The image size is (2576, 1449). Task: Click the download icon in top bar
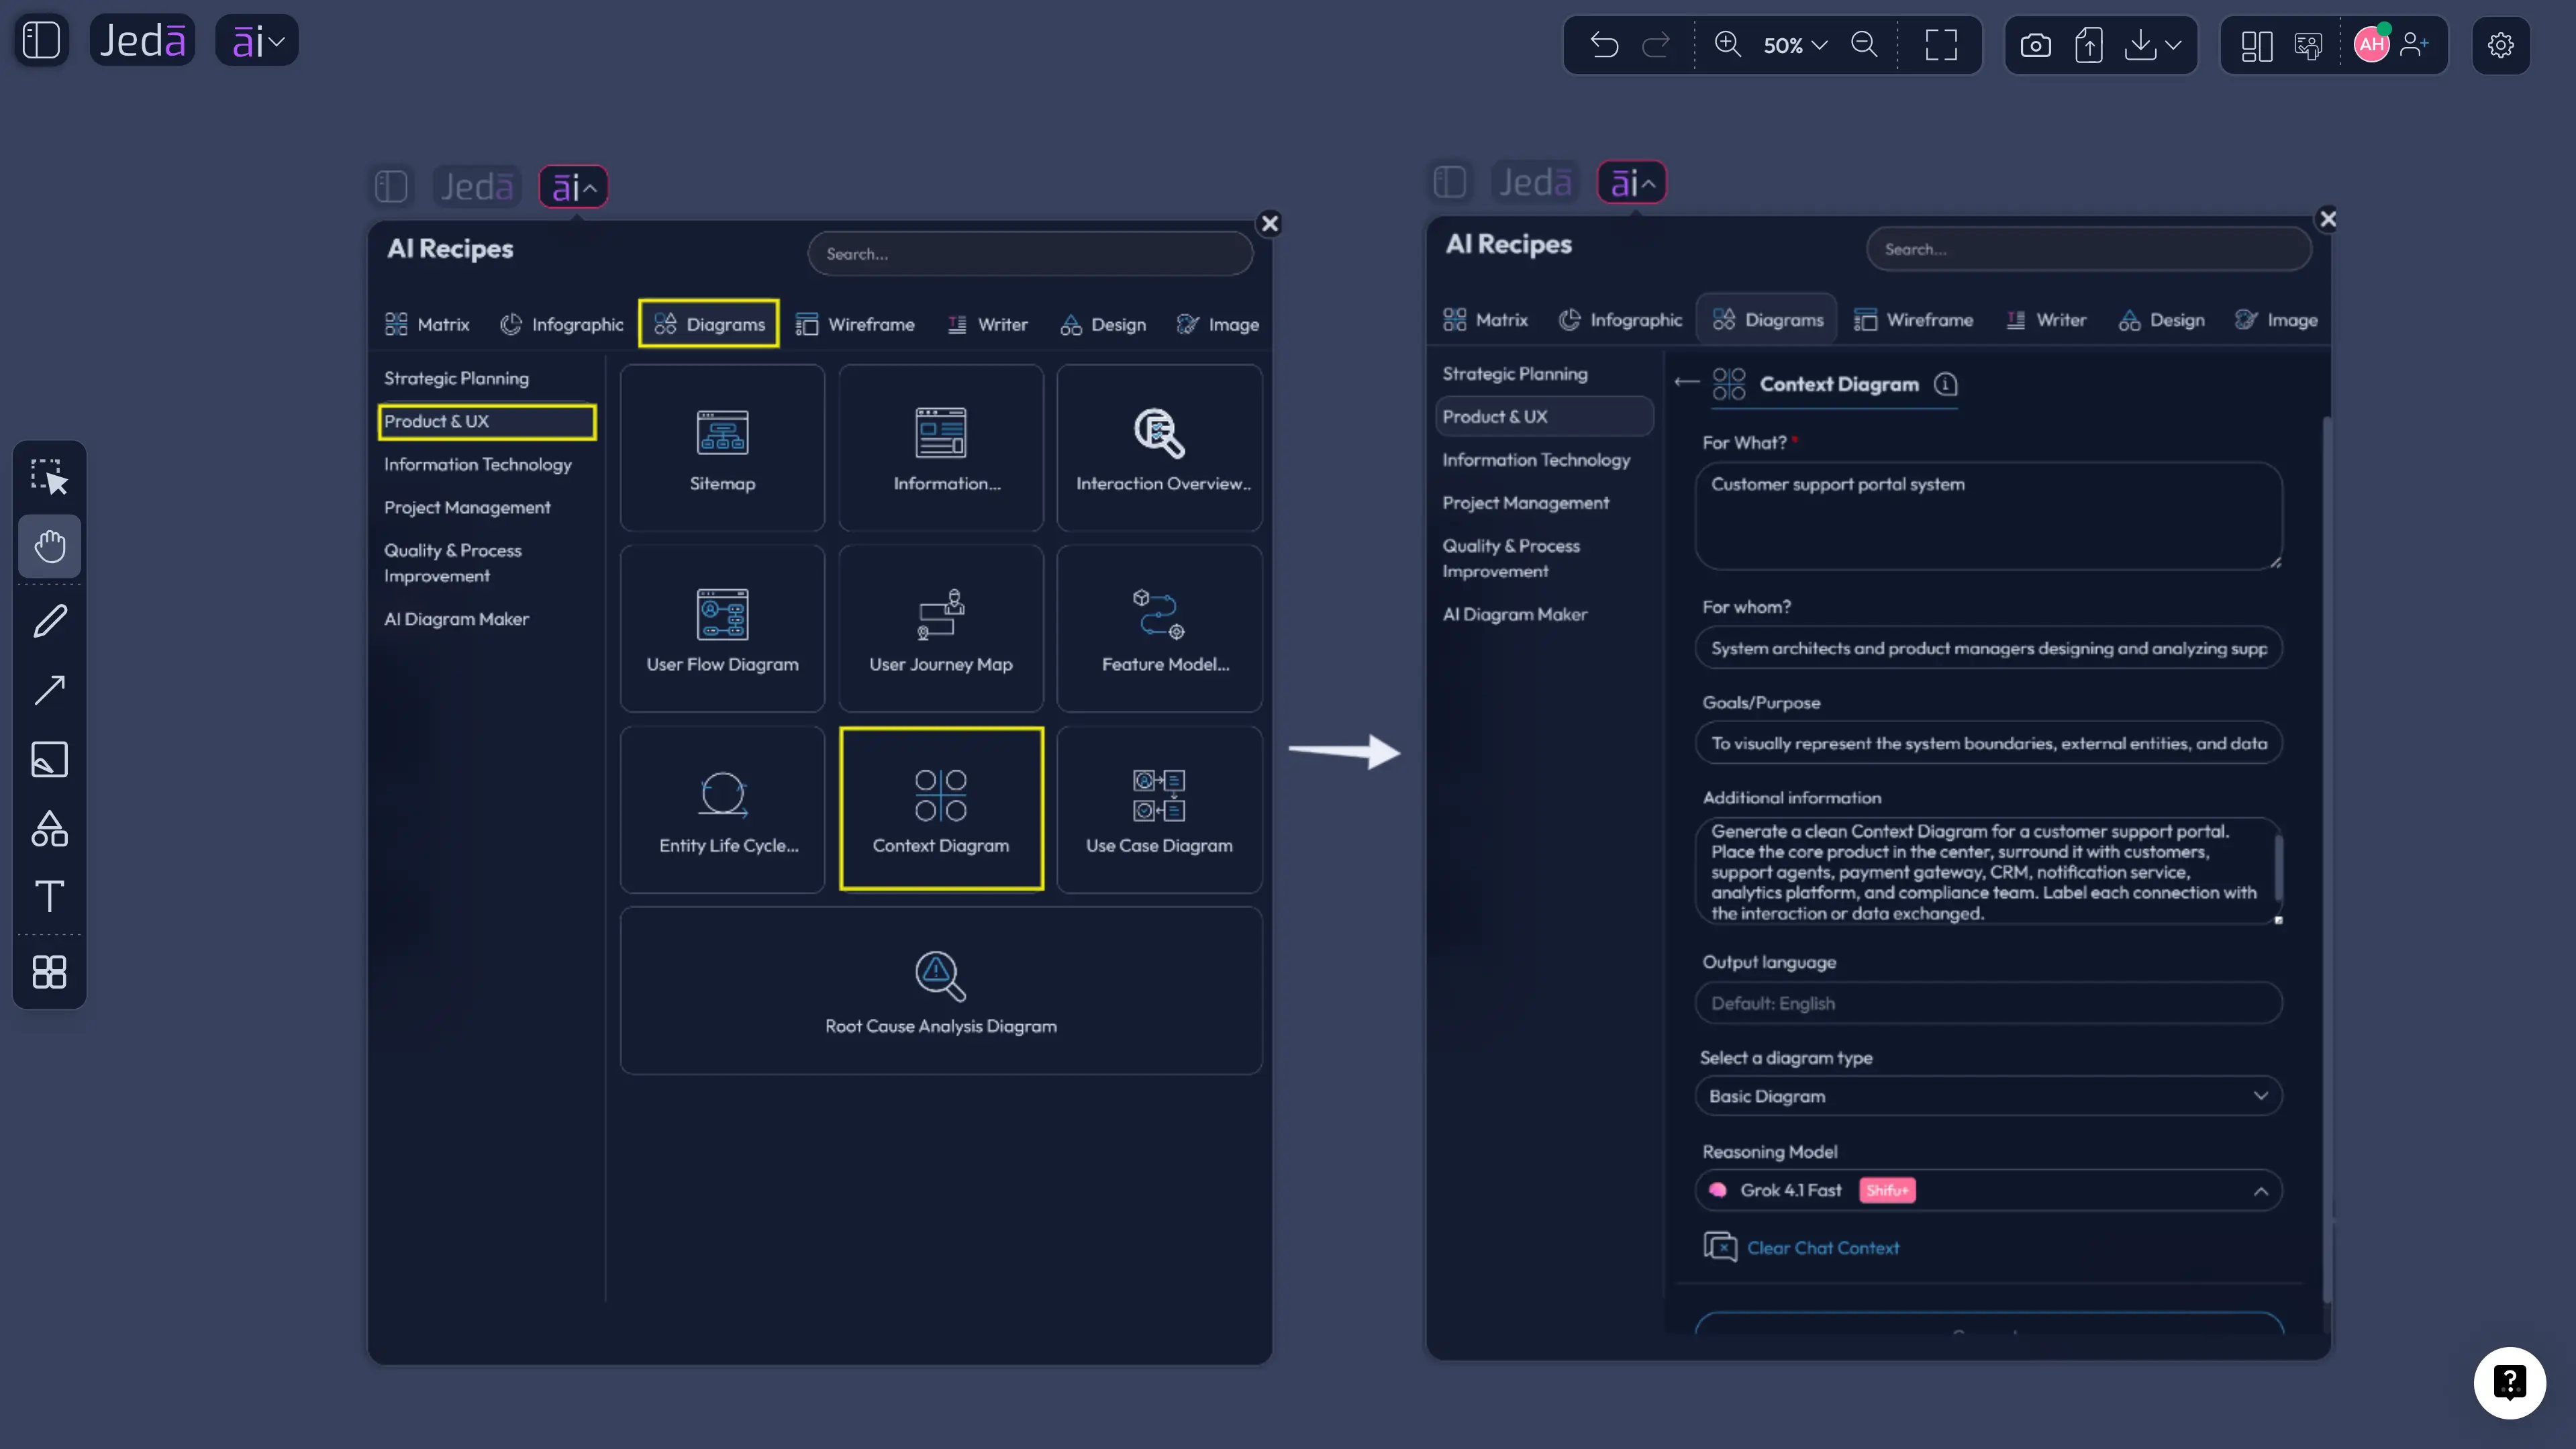coord(2140,45)
